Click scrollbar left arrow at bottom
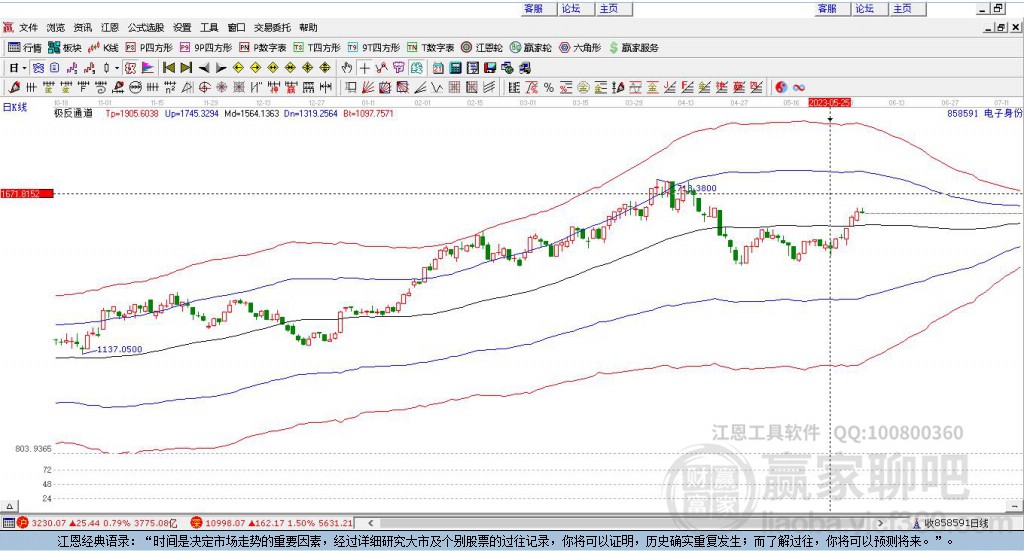This screenshot has width=1024, height=551. click(371, 522)
